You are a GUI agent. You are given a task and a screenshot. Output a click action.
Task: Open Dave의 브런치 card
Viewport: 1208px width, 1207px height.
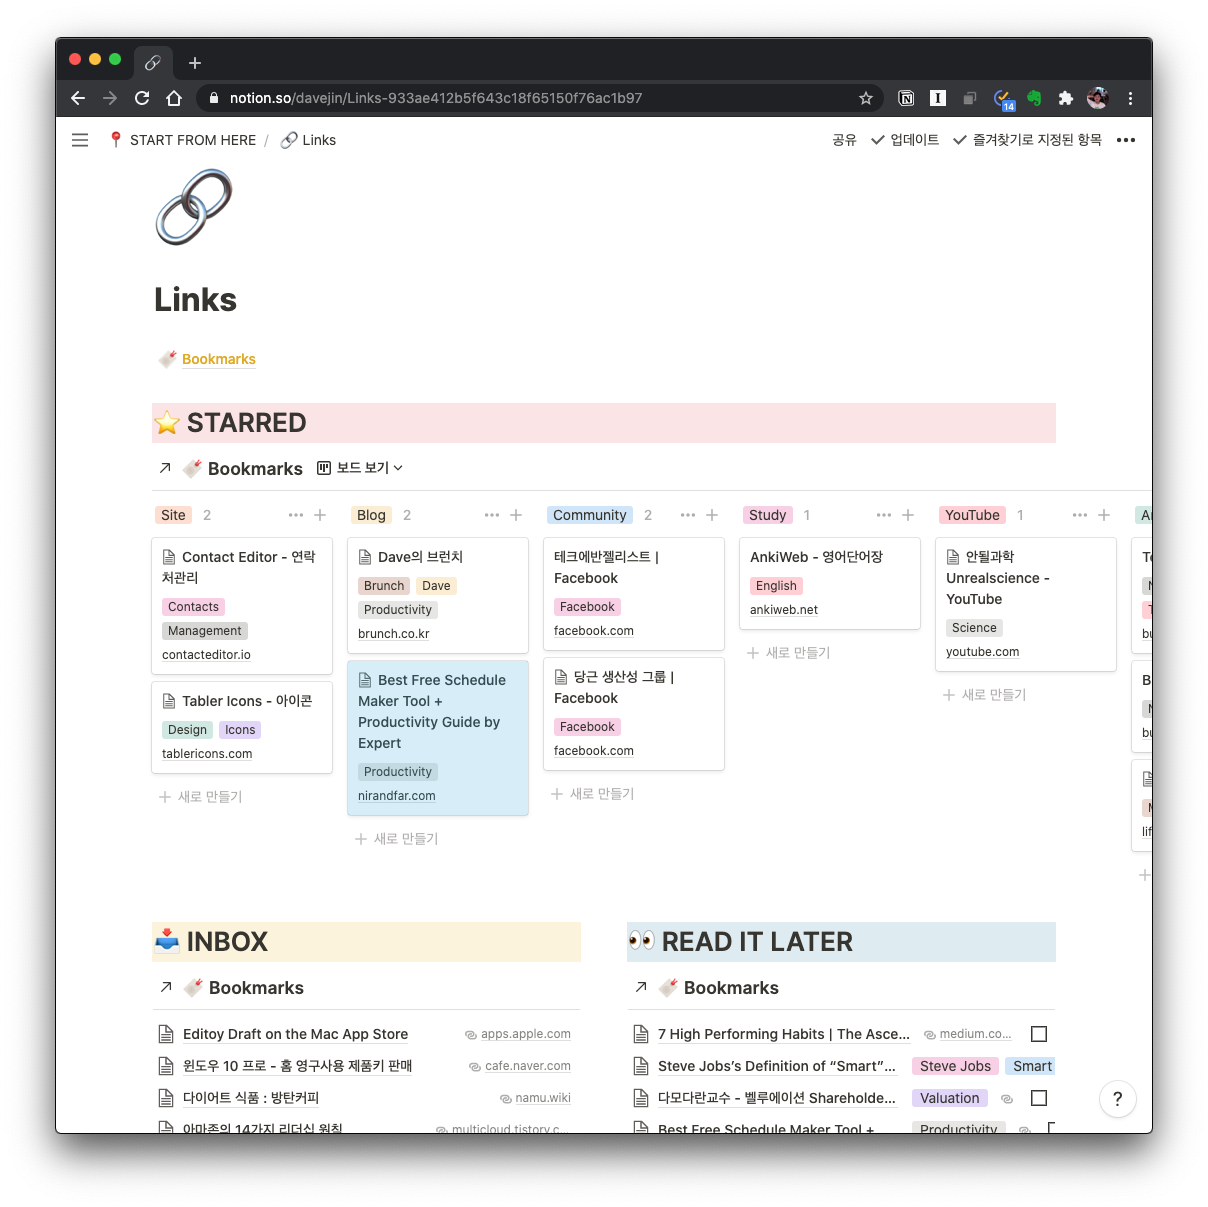(438, 595)
